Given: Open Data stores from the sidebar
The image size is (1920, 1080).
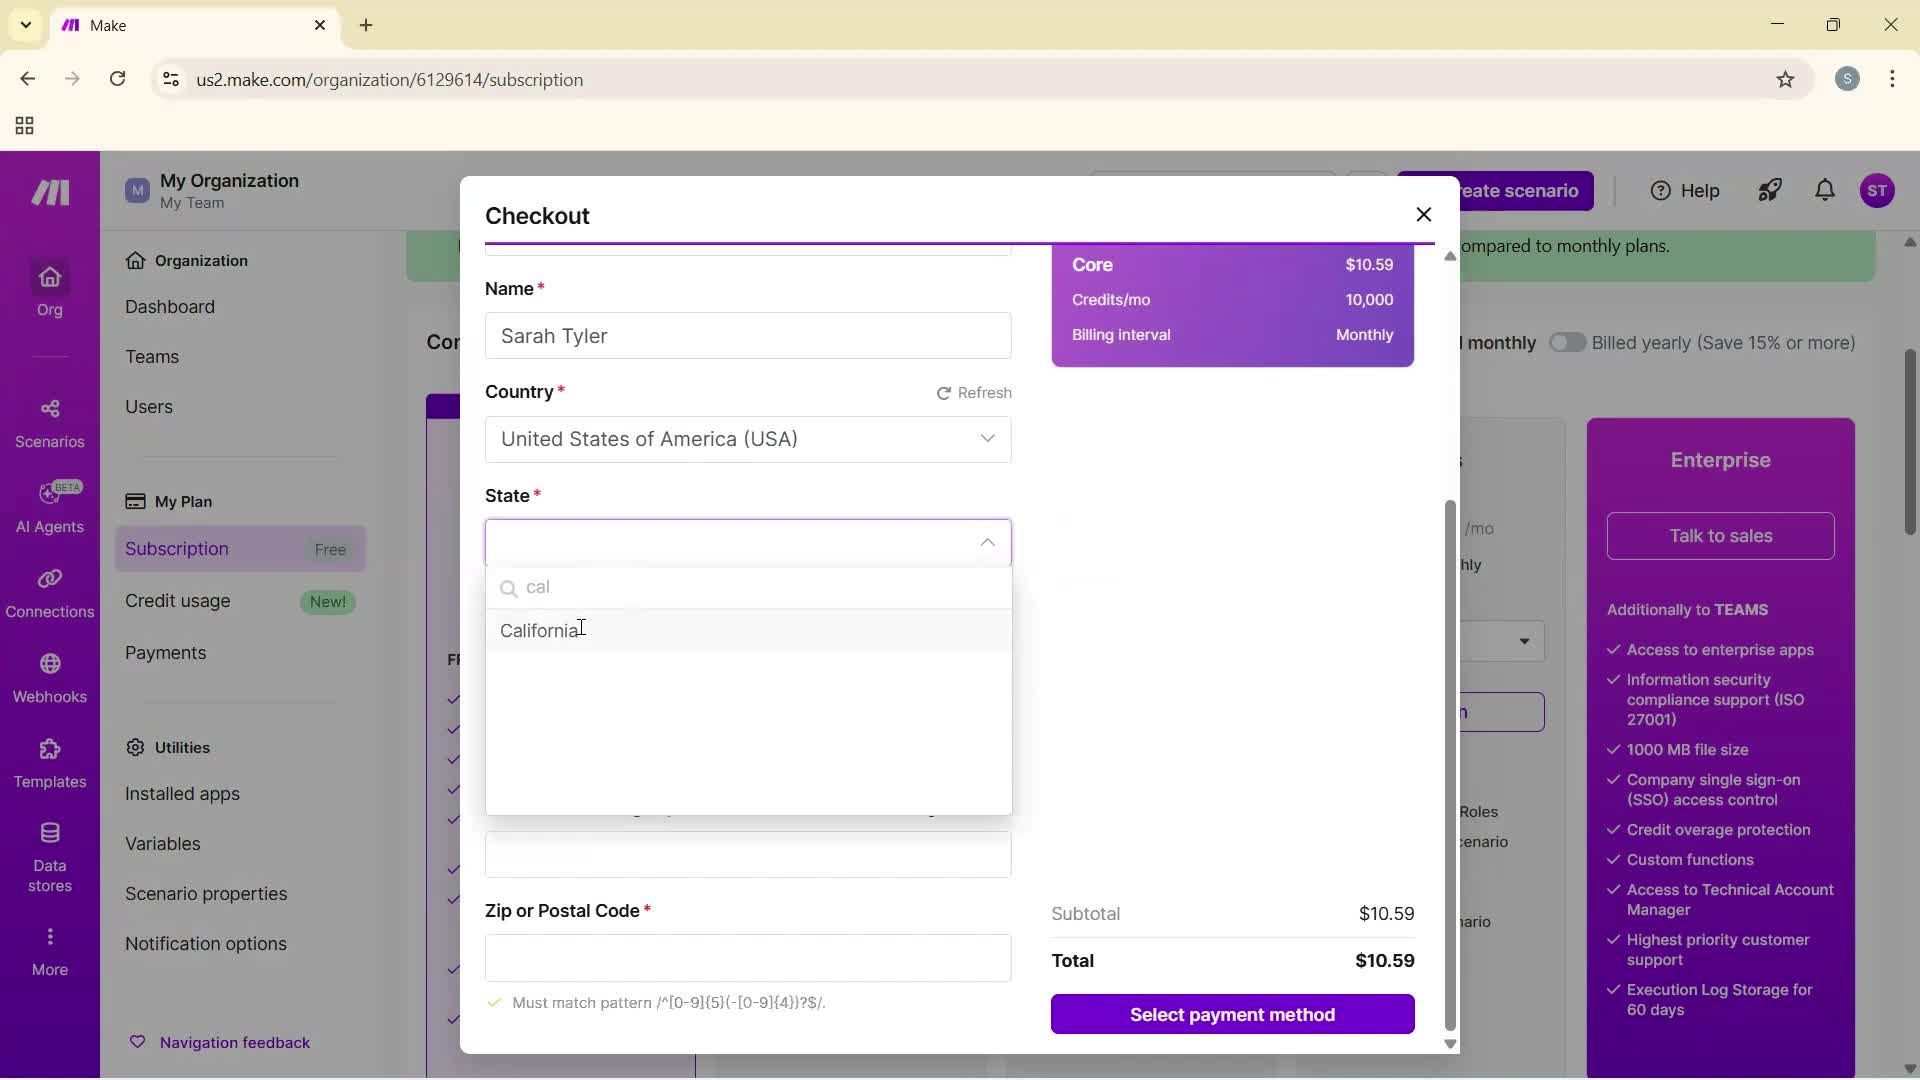Looking at the screenshot, I should (49, 855).
